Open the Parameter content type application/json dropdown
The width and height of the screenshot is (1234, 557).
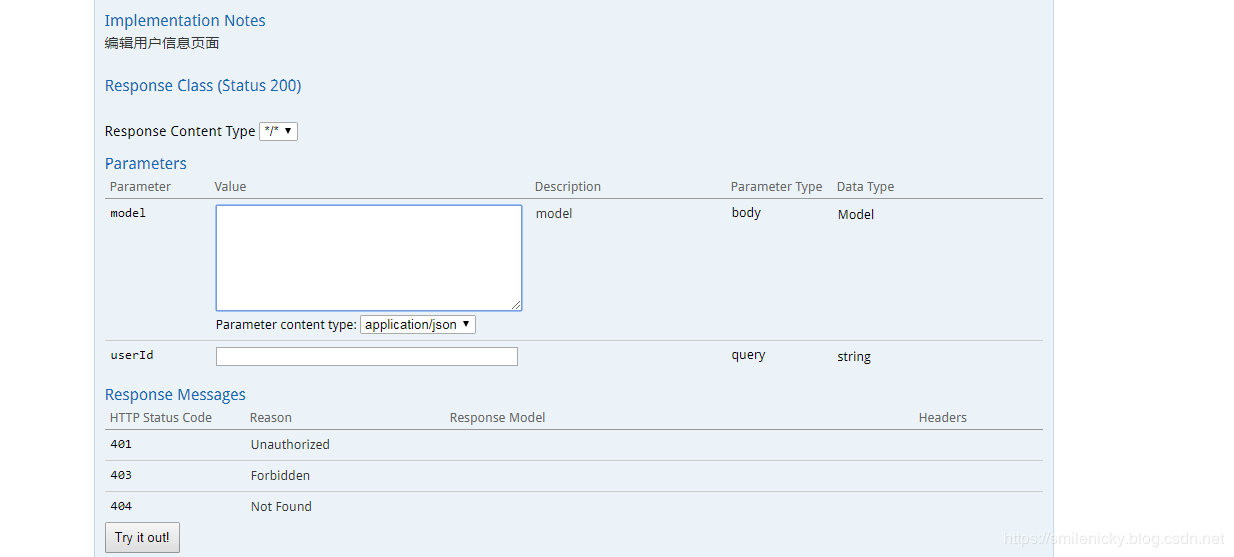point(417,325)
